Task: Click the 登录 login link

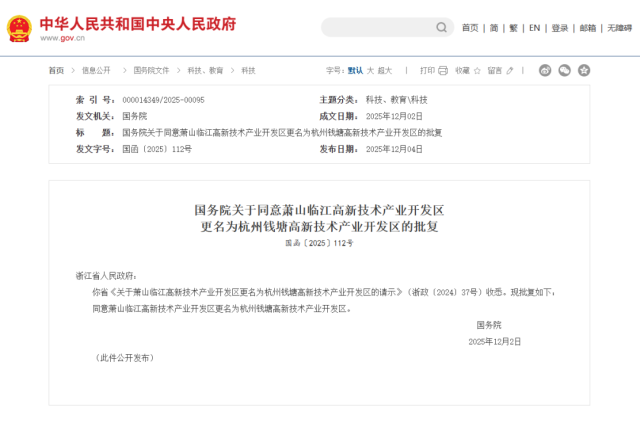Action: [x=560, y=28]
